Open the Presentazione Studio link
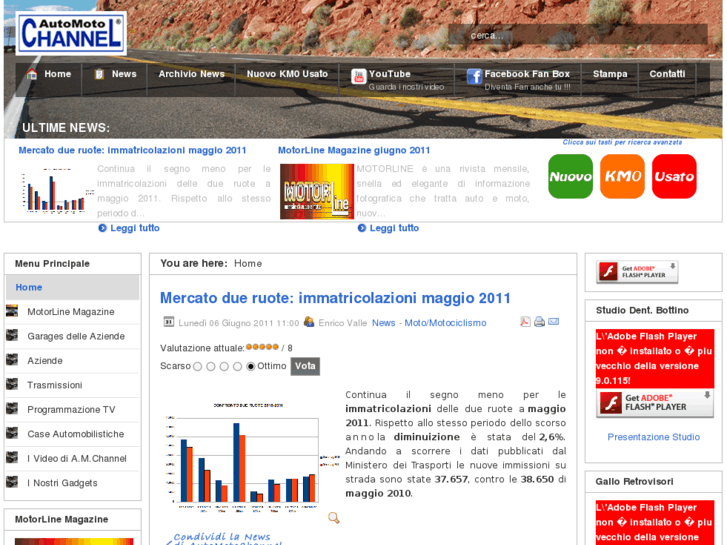 tap(653, 437)
